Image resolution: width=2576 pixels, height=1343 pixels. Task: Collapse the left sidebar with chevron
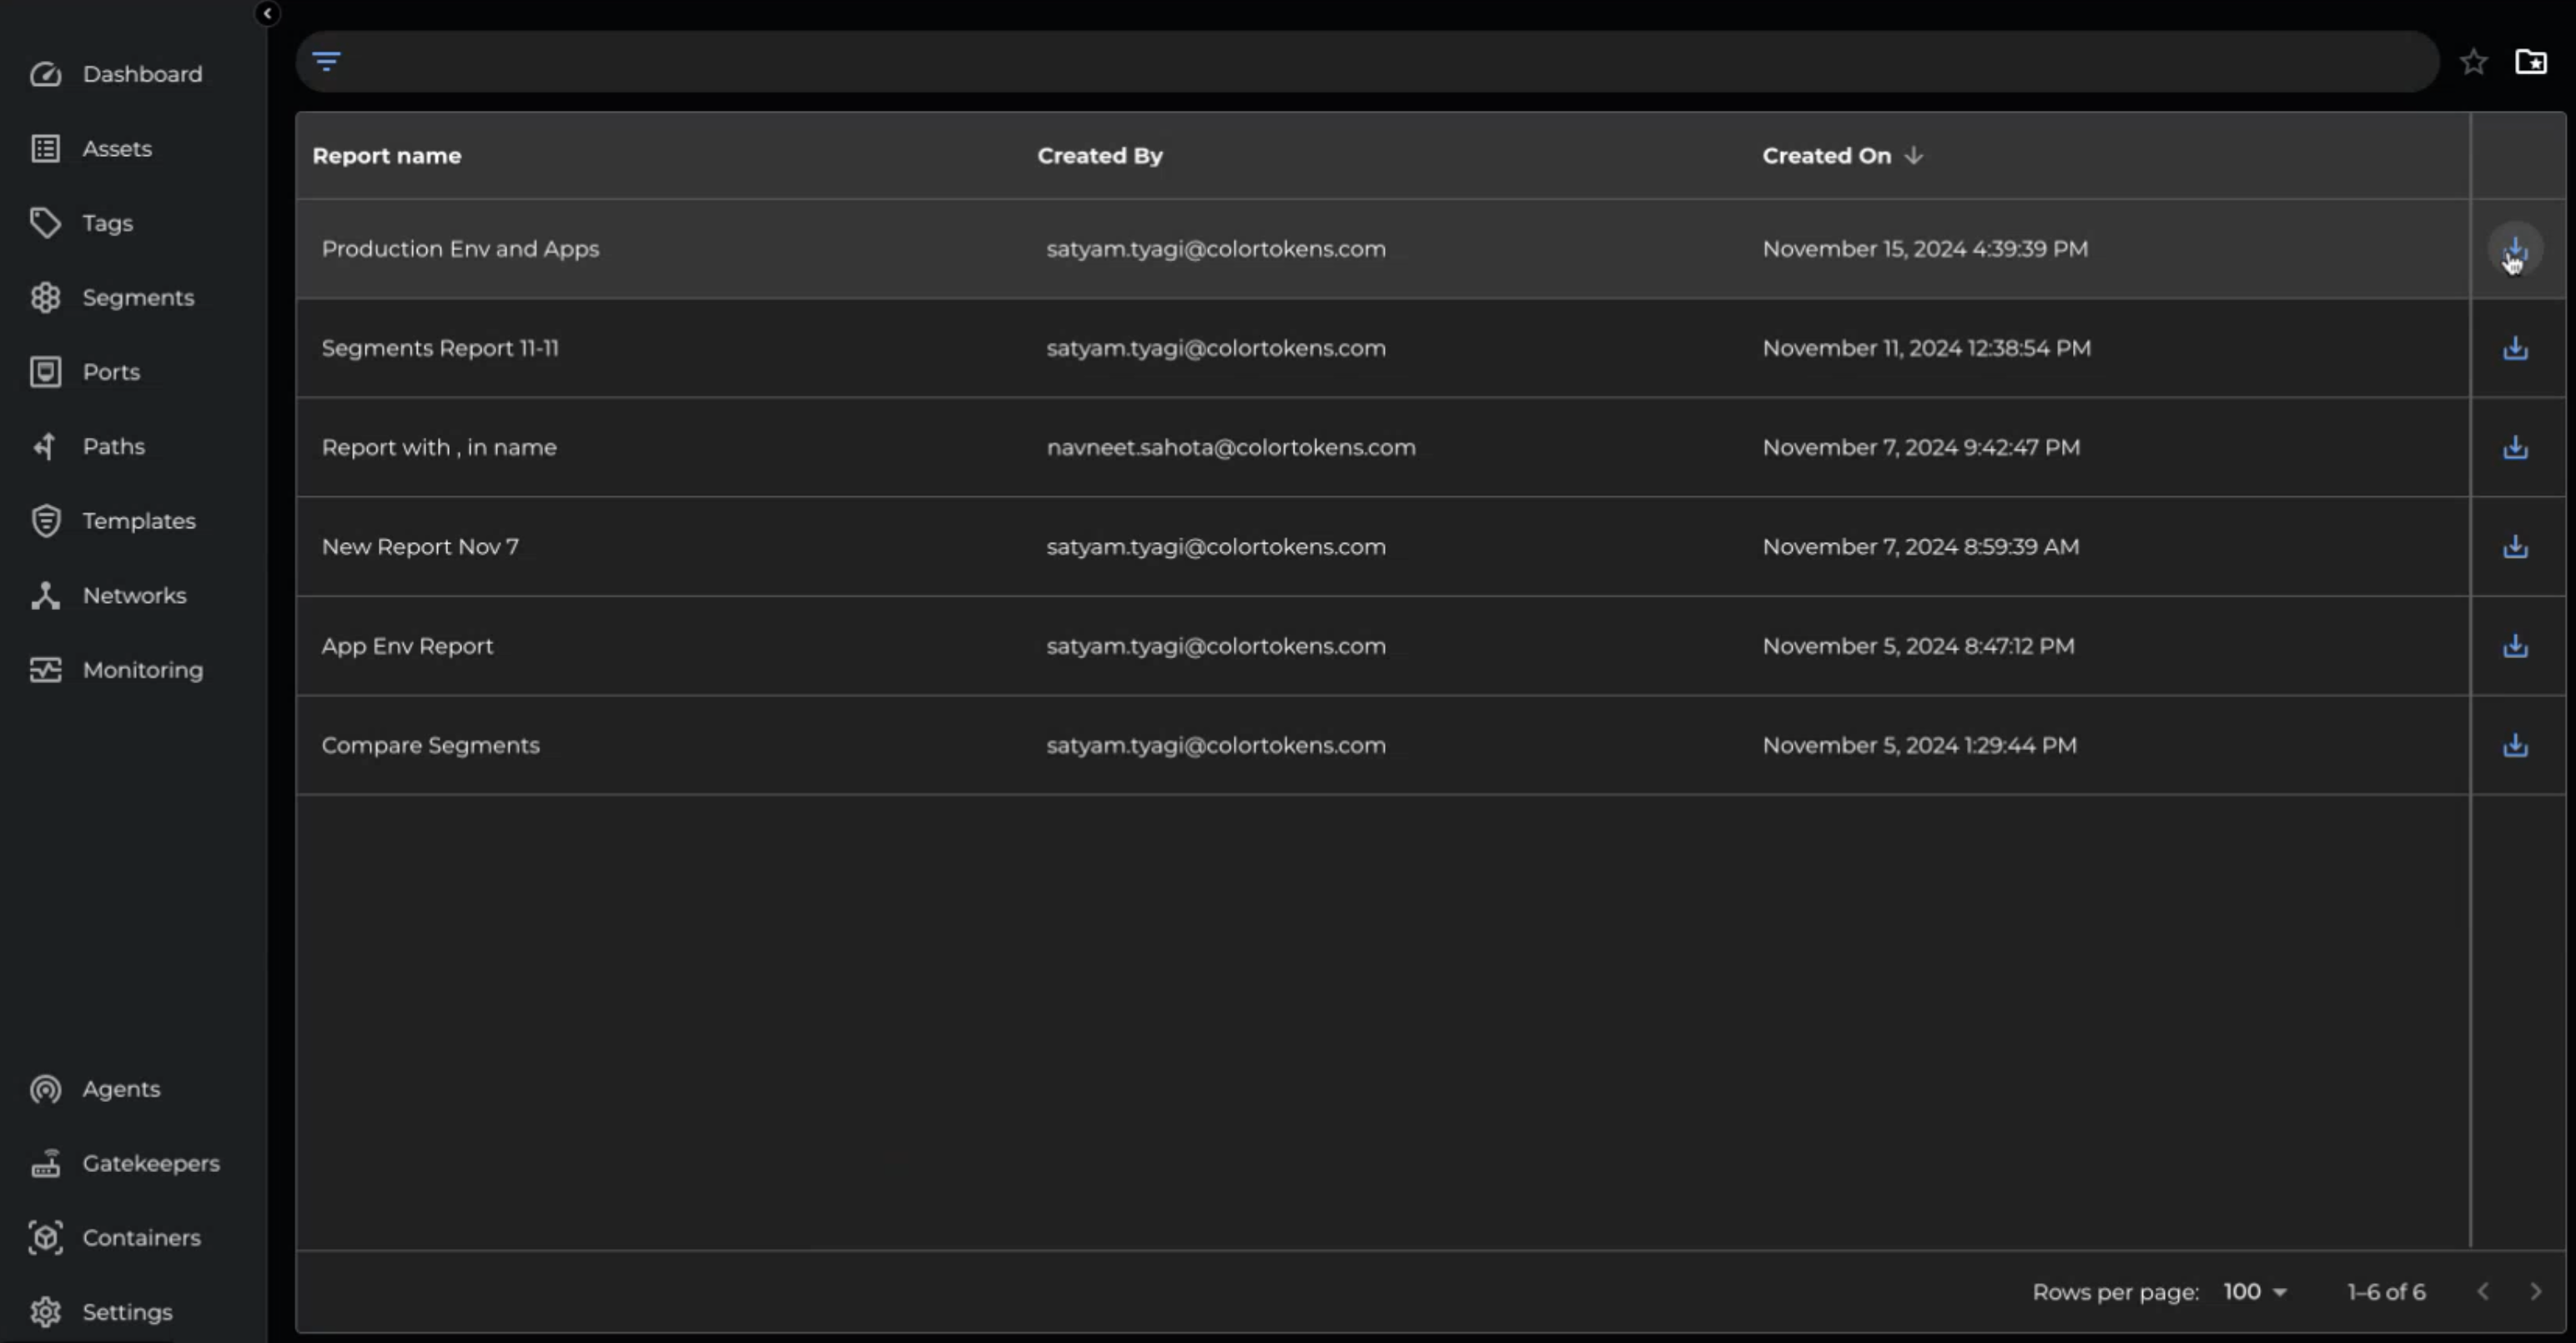(267, 13)
